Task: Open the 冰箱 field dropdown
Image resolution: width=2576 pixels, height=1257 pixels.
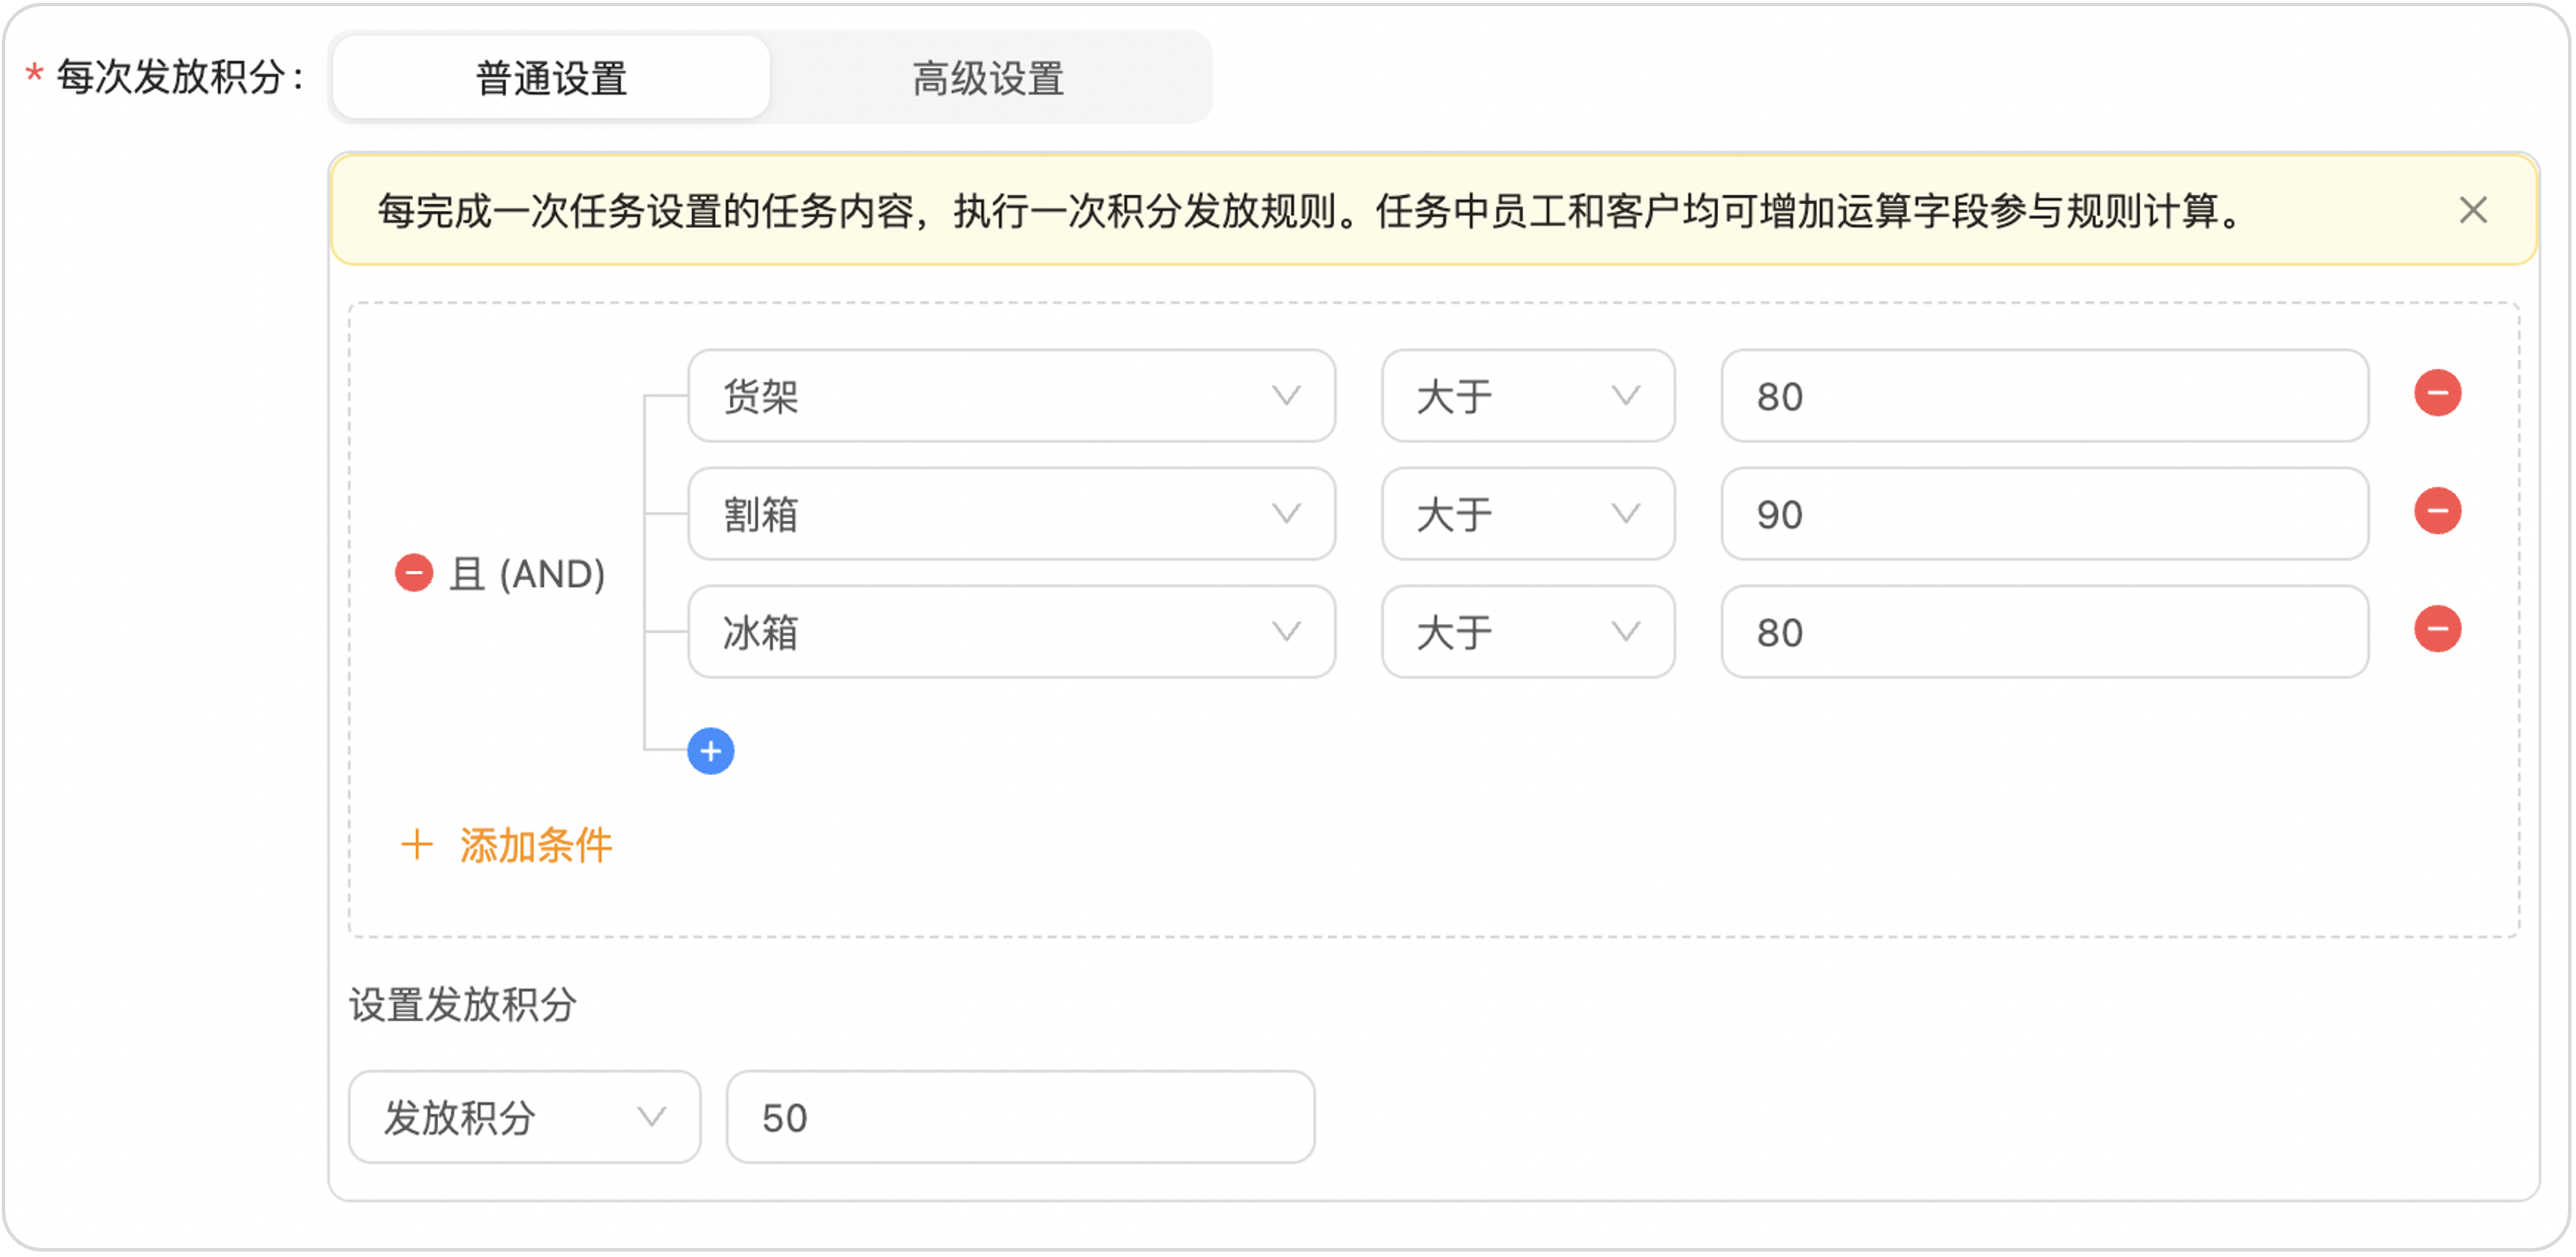Action: pyautogui.click(x=1011, y=632)
